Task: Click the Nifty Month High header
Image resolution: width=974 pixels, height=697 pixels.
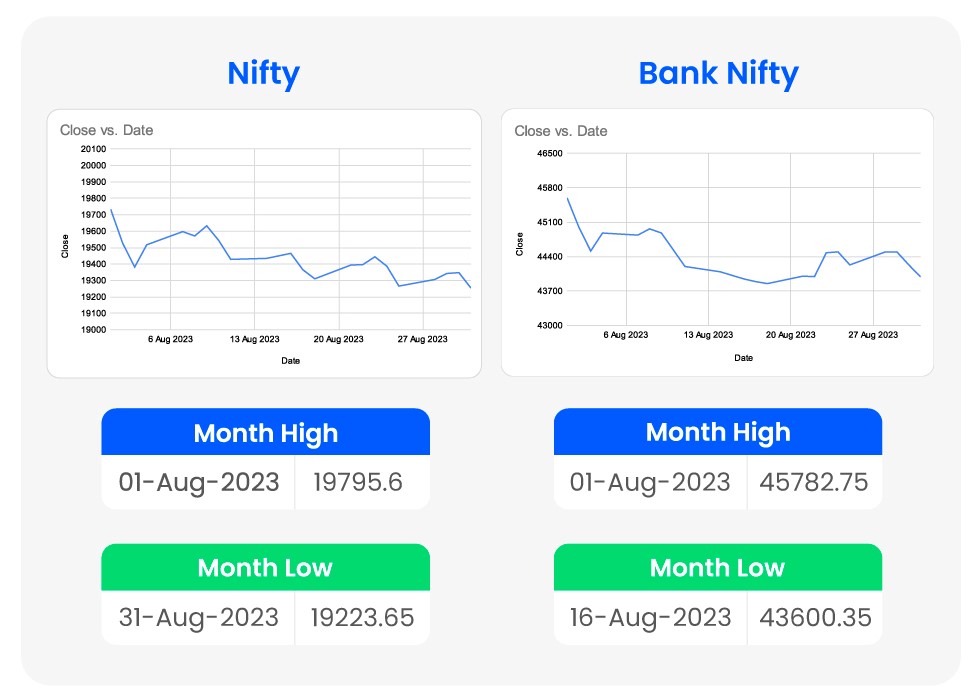Action: tap(265, 433)
